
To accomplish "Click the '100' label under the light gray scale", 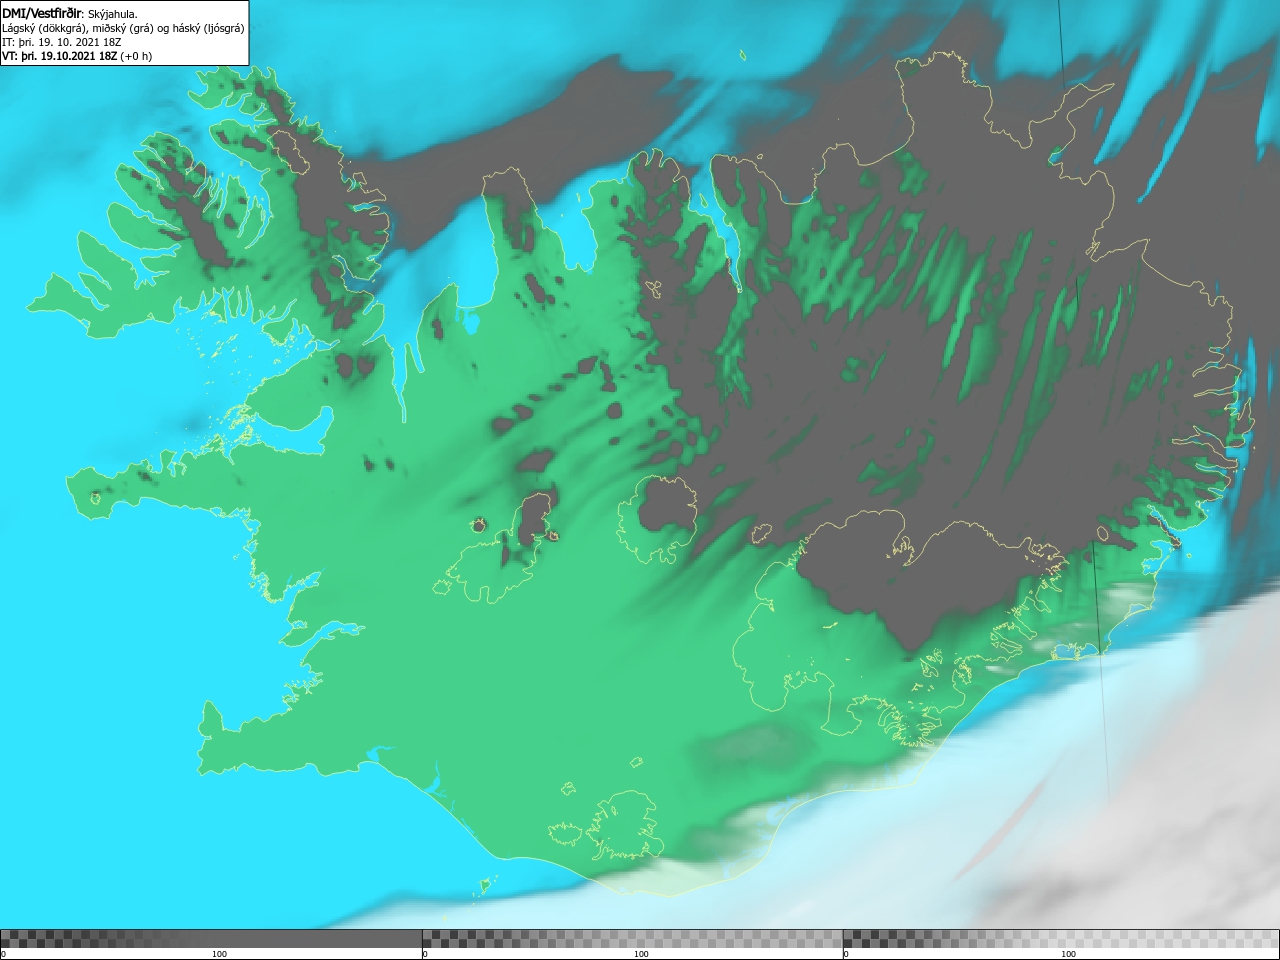I will (x=1068, y=954).
